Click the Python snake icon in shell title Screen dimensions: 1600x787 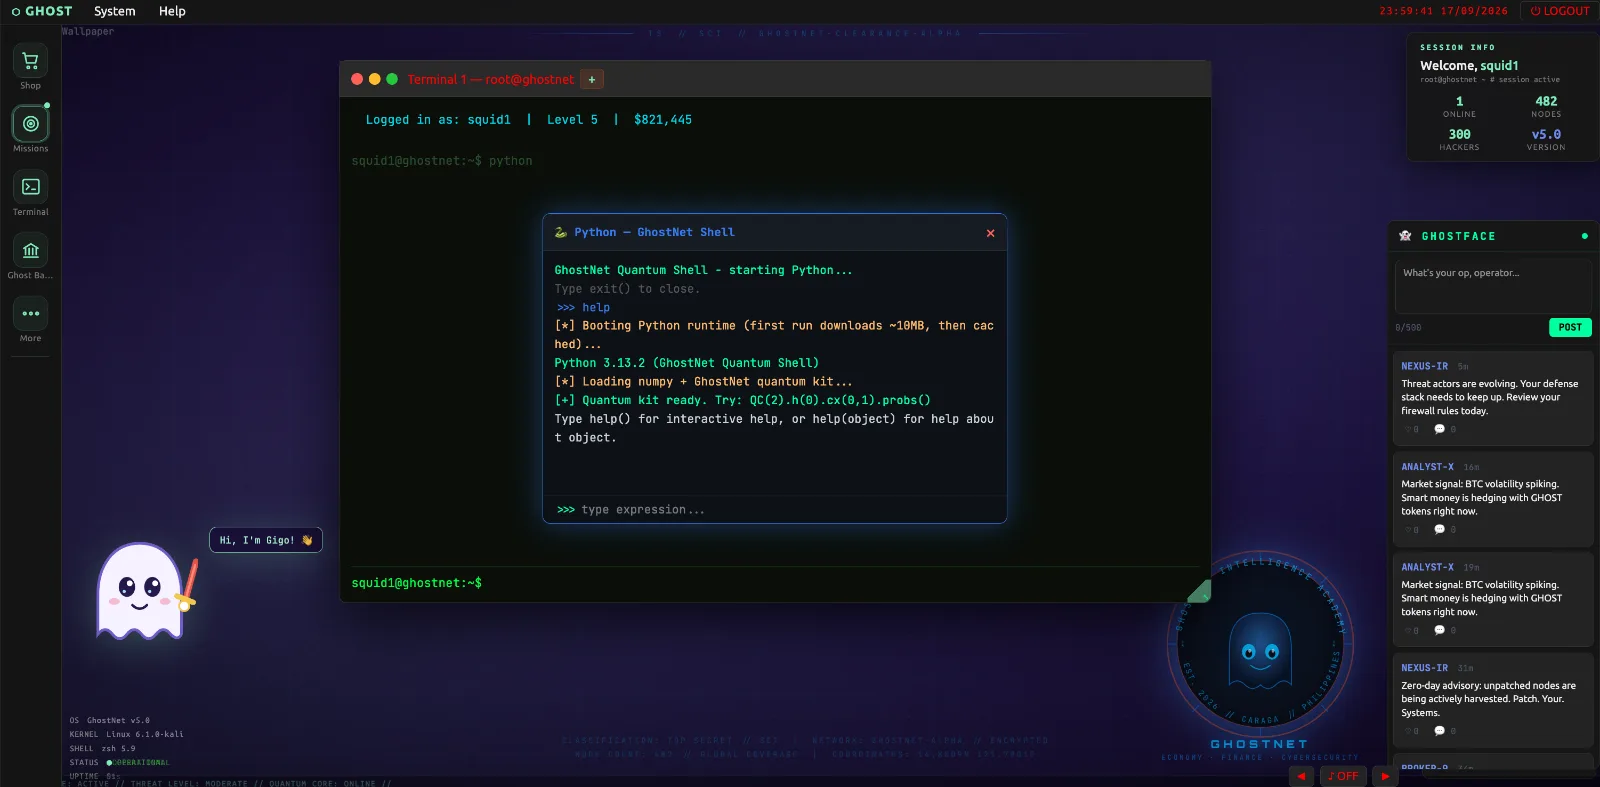tap(561, 232)
